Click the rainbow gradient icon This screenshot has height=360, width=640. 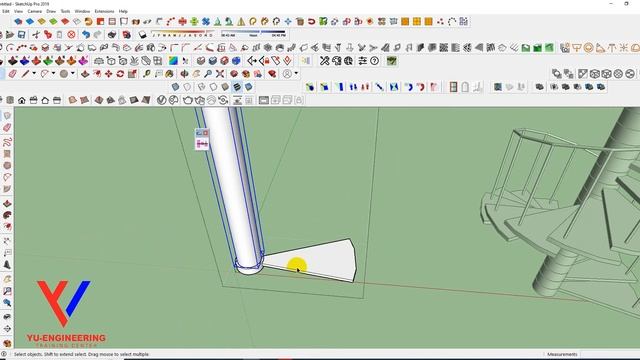tap(173, 61)
